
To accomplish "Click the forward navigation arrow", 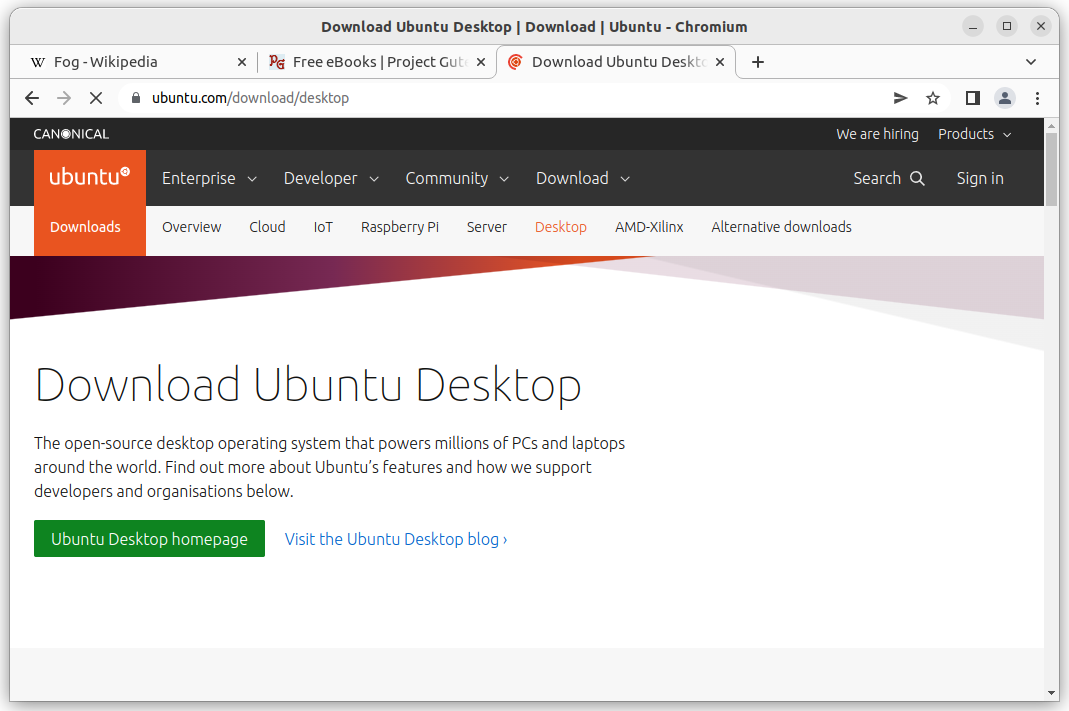I will pos(63,97).
